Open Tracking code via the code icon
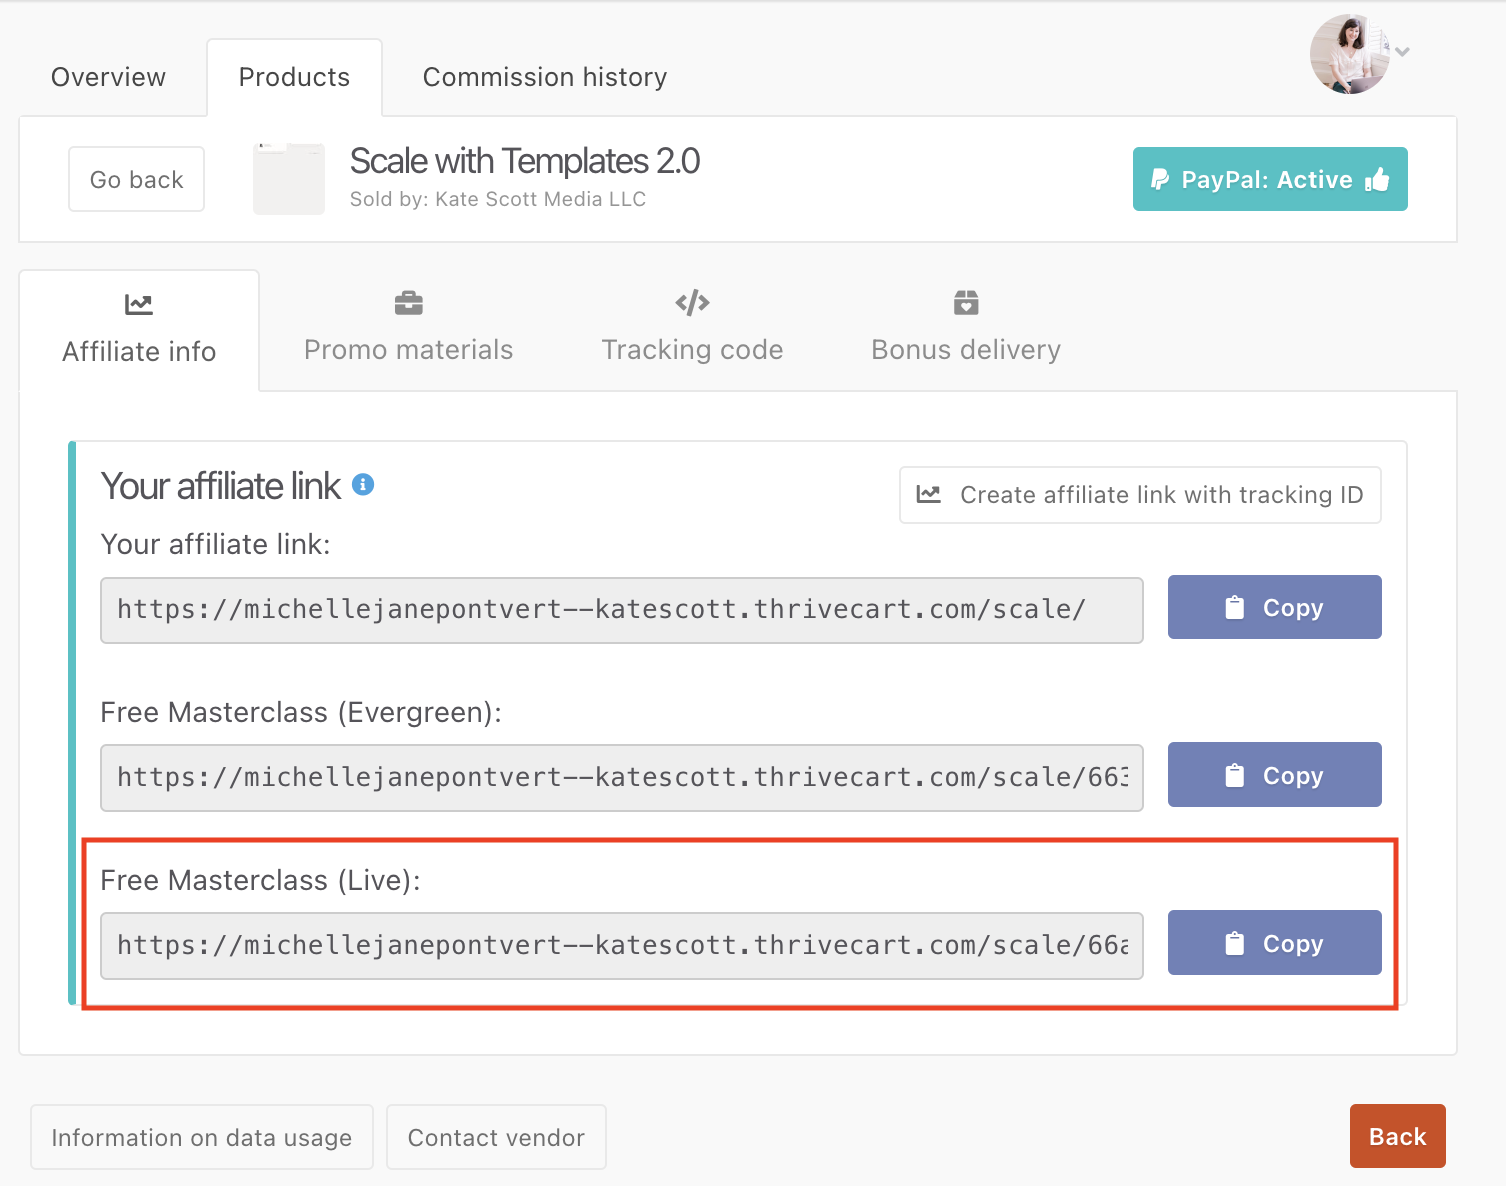Viewport: 1506px width, 1186px height. pyautogui.click(x=691, y=302)
